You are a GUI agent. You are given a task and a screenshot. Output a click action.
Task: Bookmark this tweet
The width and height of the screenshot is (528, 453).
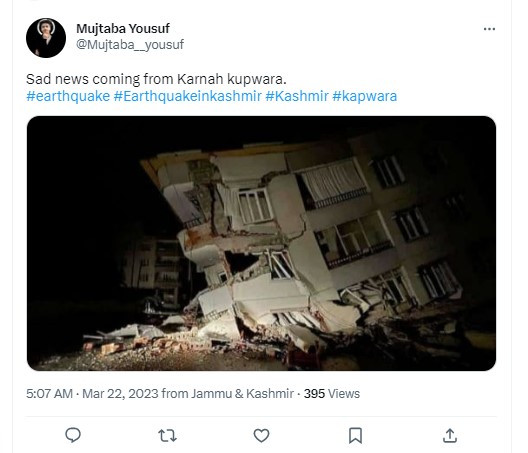[355, 435]
